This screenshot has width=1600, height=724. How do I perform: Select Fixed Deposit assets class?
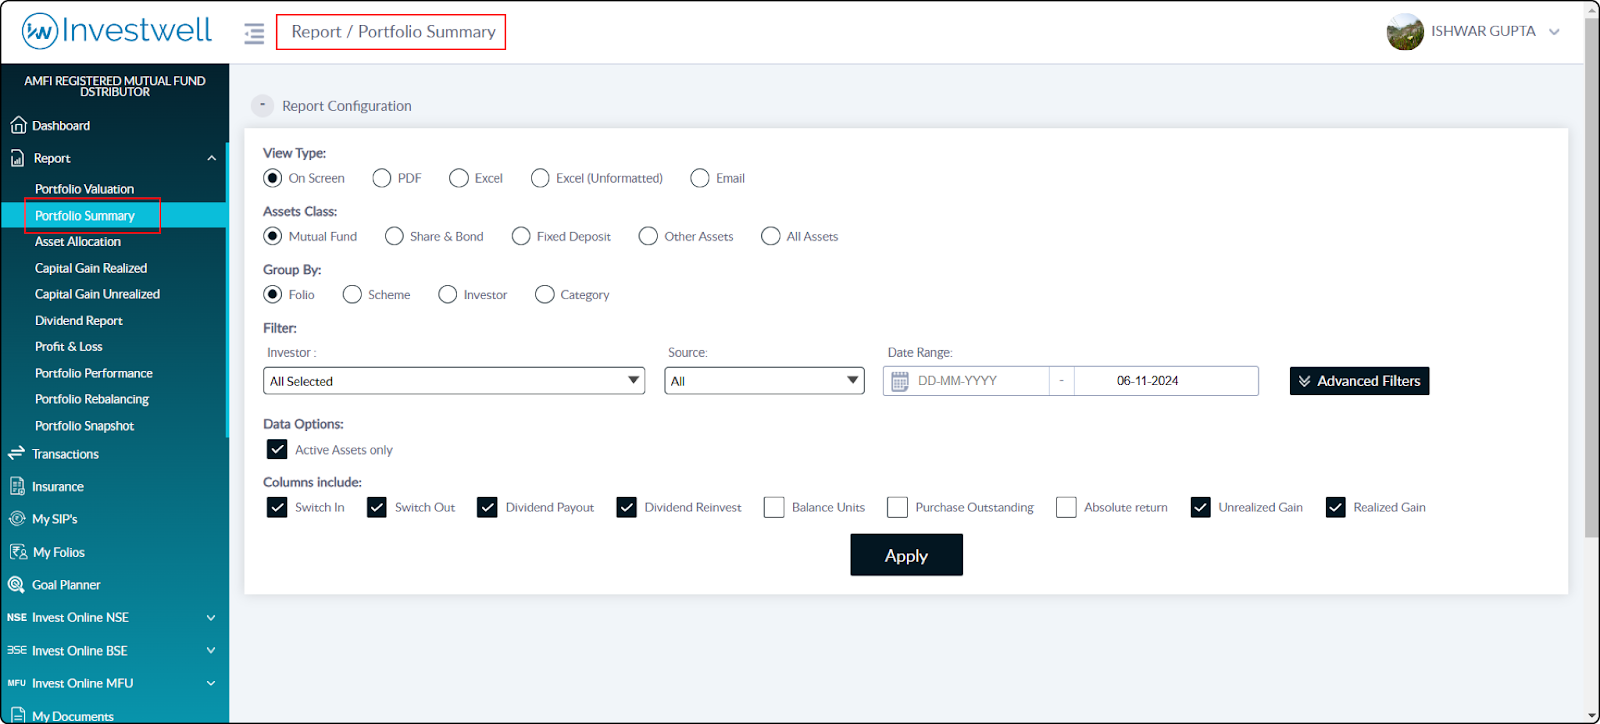521,236
